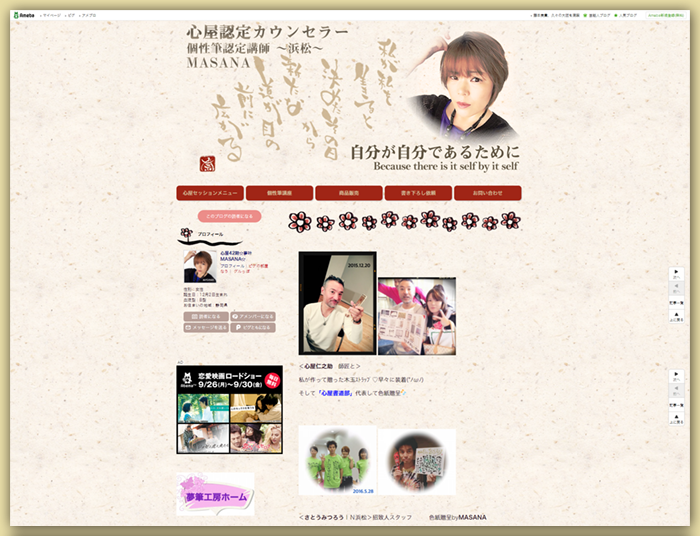Open the red ピグの部屋 link
This screenshot has height=536, width=700.
[x=258, y=266]
